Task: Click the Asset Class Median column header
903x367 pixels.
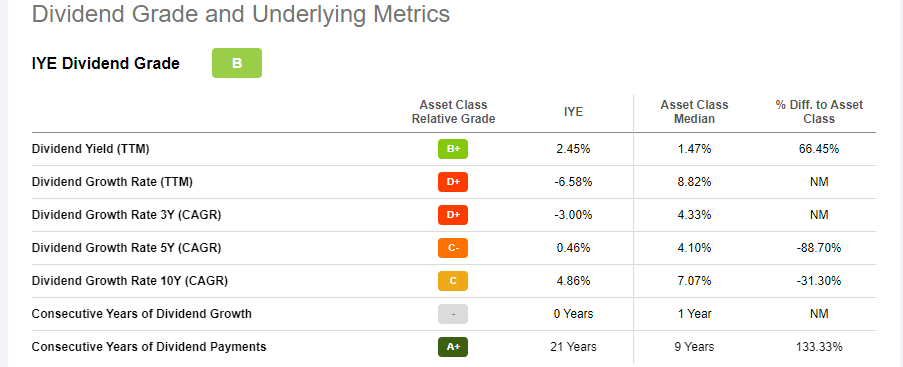Action: (x=694, y=112)
